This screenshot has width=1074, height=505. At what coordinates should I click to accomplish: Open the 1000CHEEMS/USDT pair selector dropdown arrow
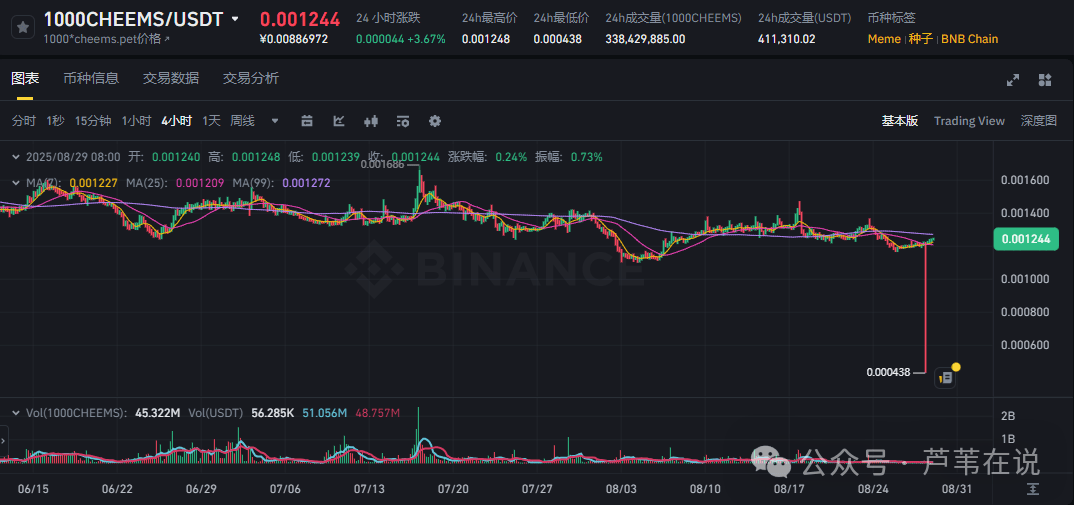click(x=236, y=19)
